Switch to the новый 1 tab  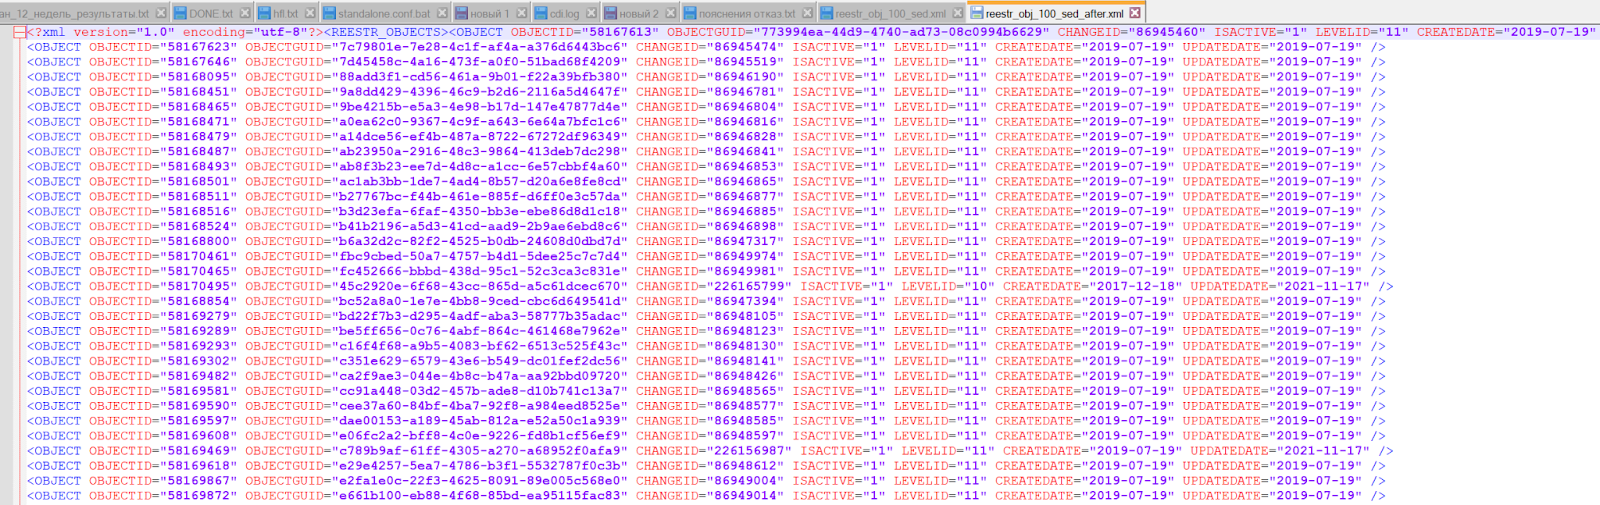tap(490, 14)
